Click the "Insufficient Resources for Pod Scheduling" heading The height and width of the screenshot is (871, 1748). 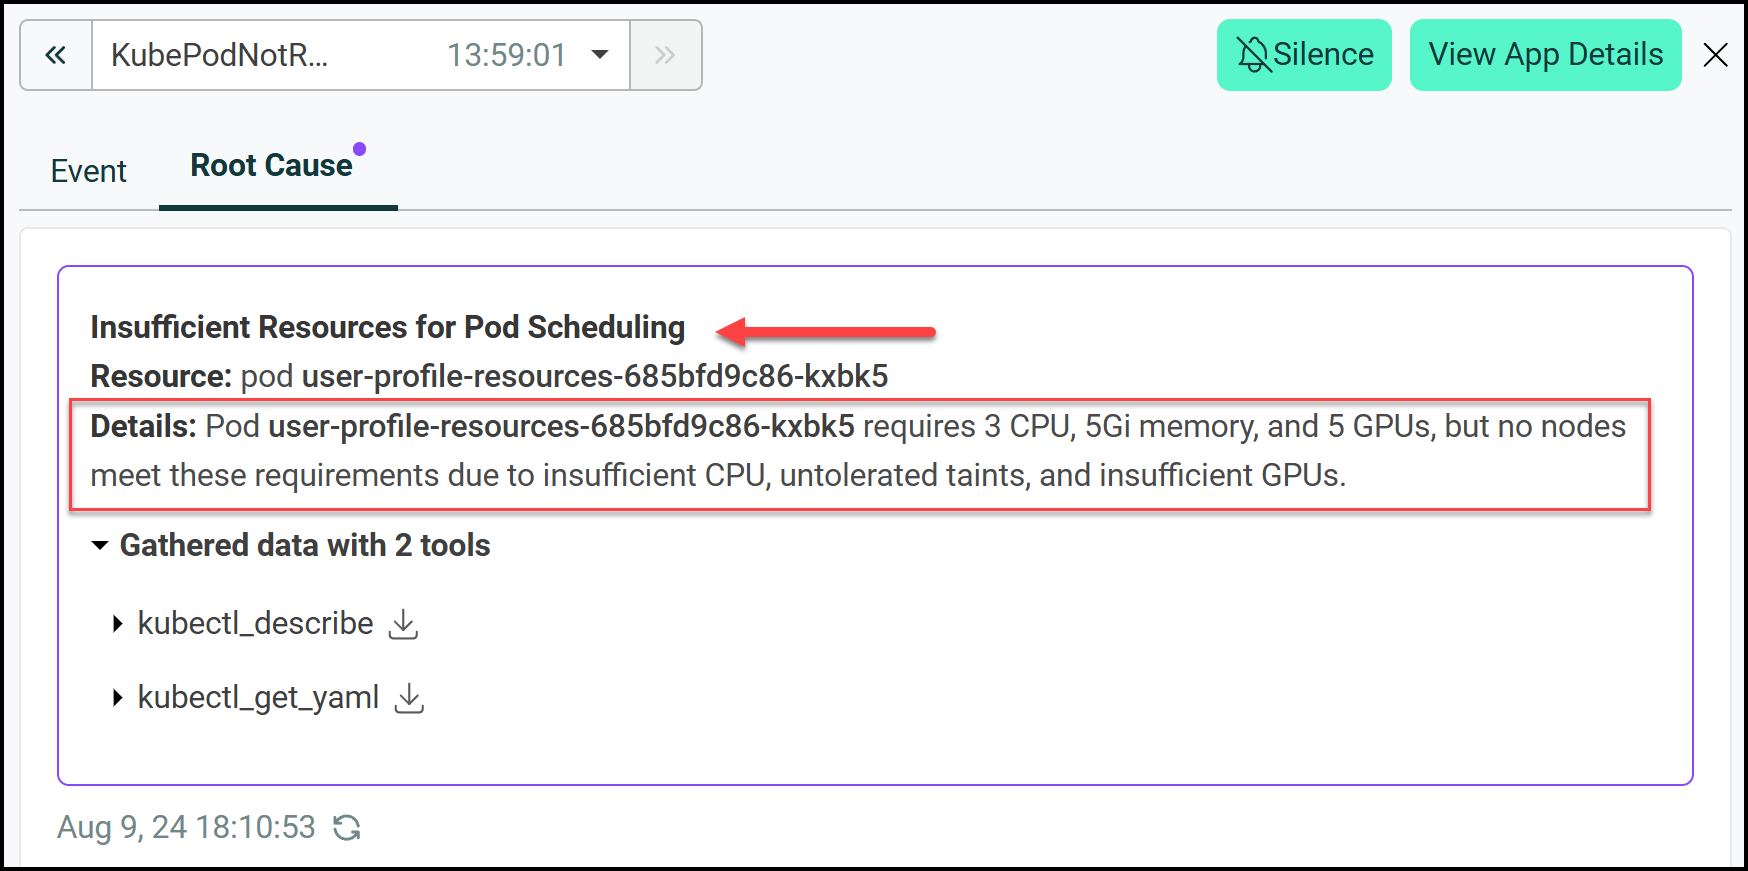coord(388,328)
